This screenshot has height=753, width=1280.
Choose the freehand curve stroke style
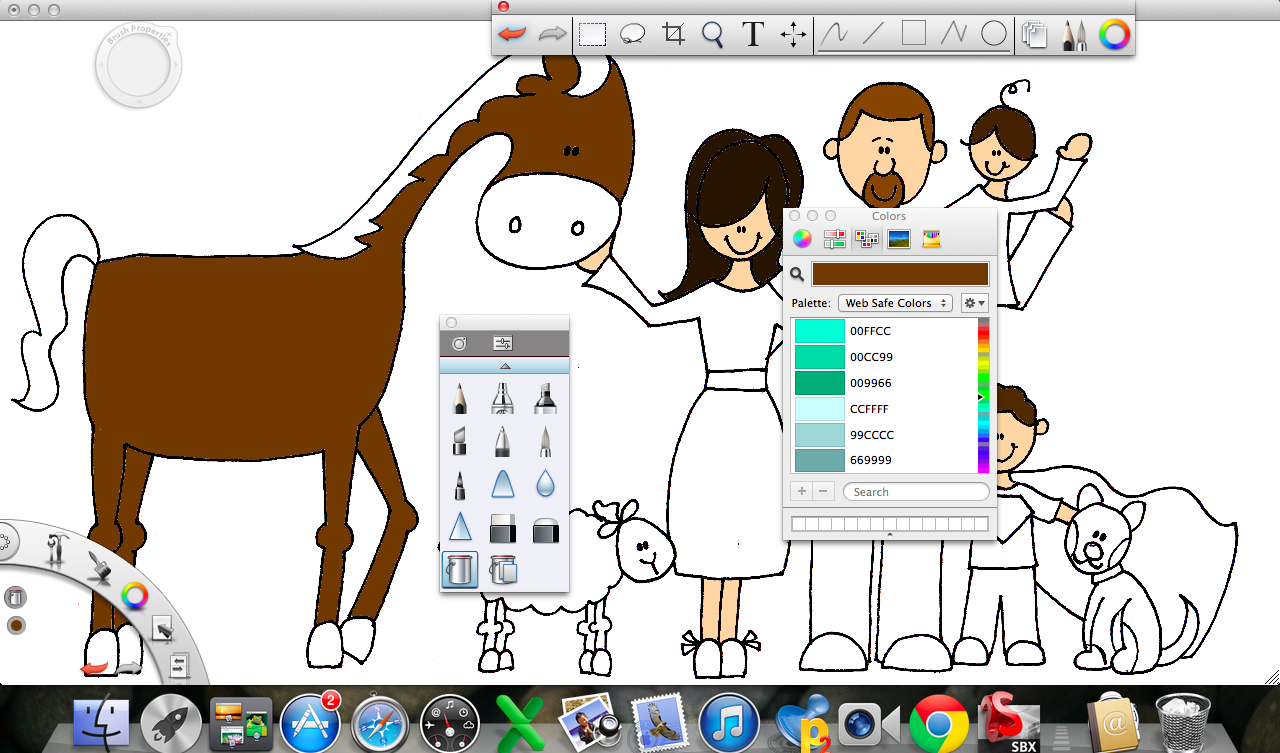tap(834, 35)
